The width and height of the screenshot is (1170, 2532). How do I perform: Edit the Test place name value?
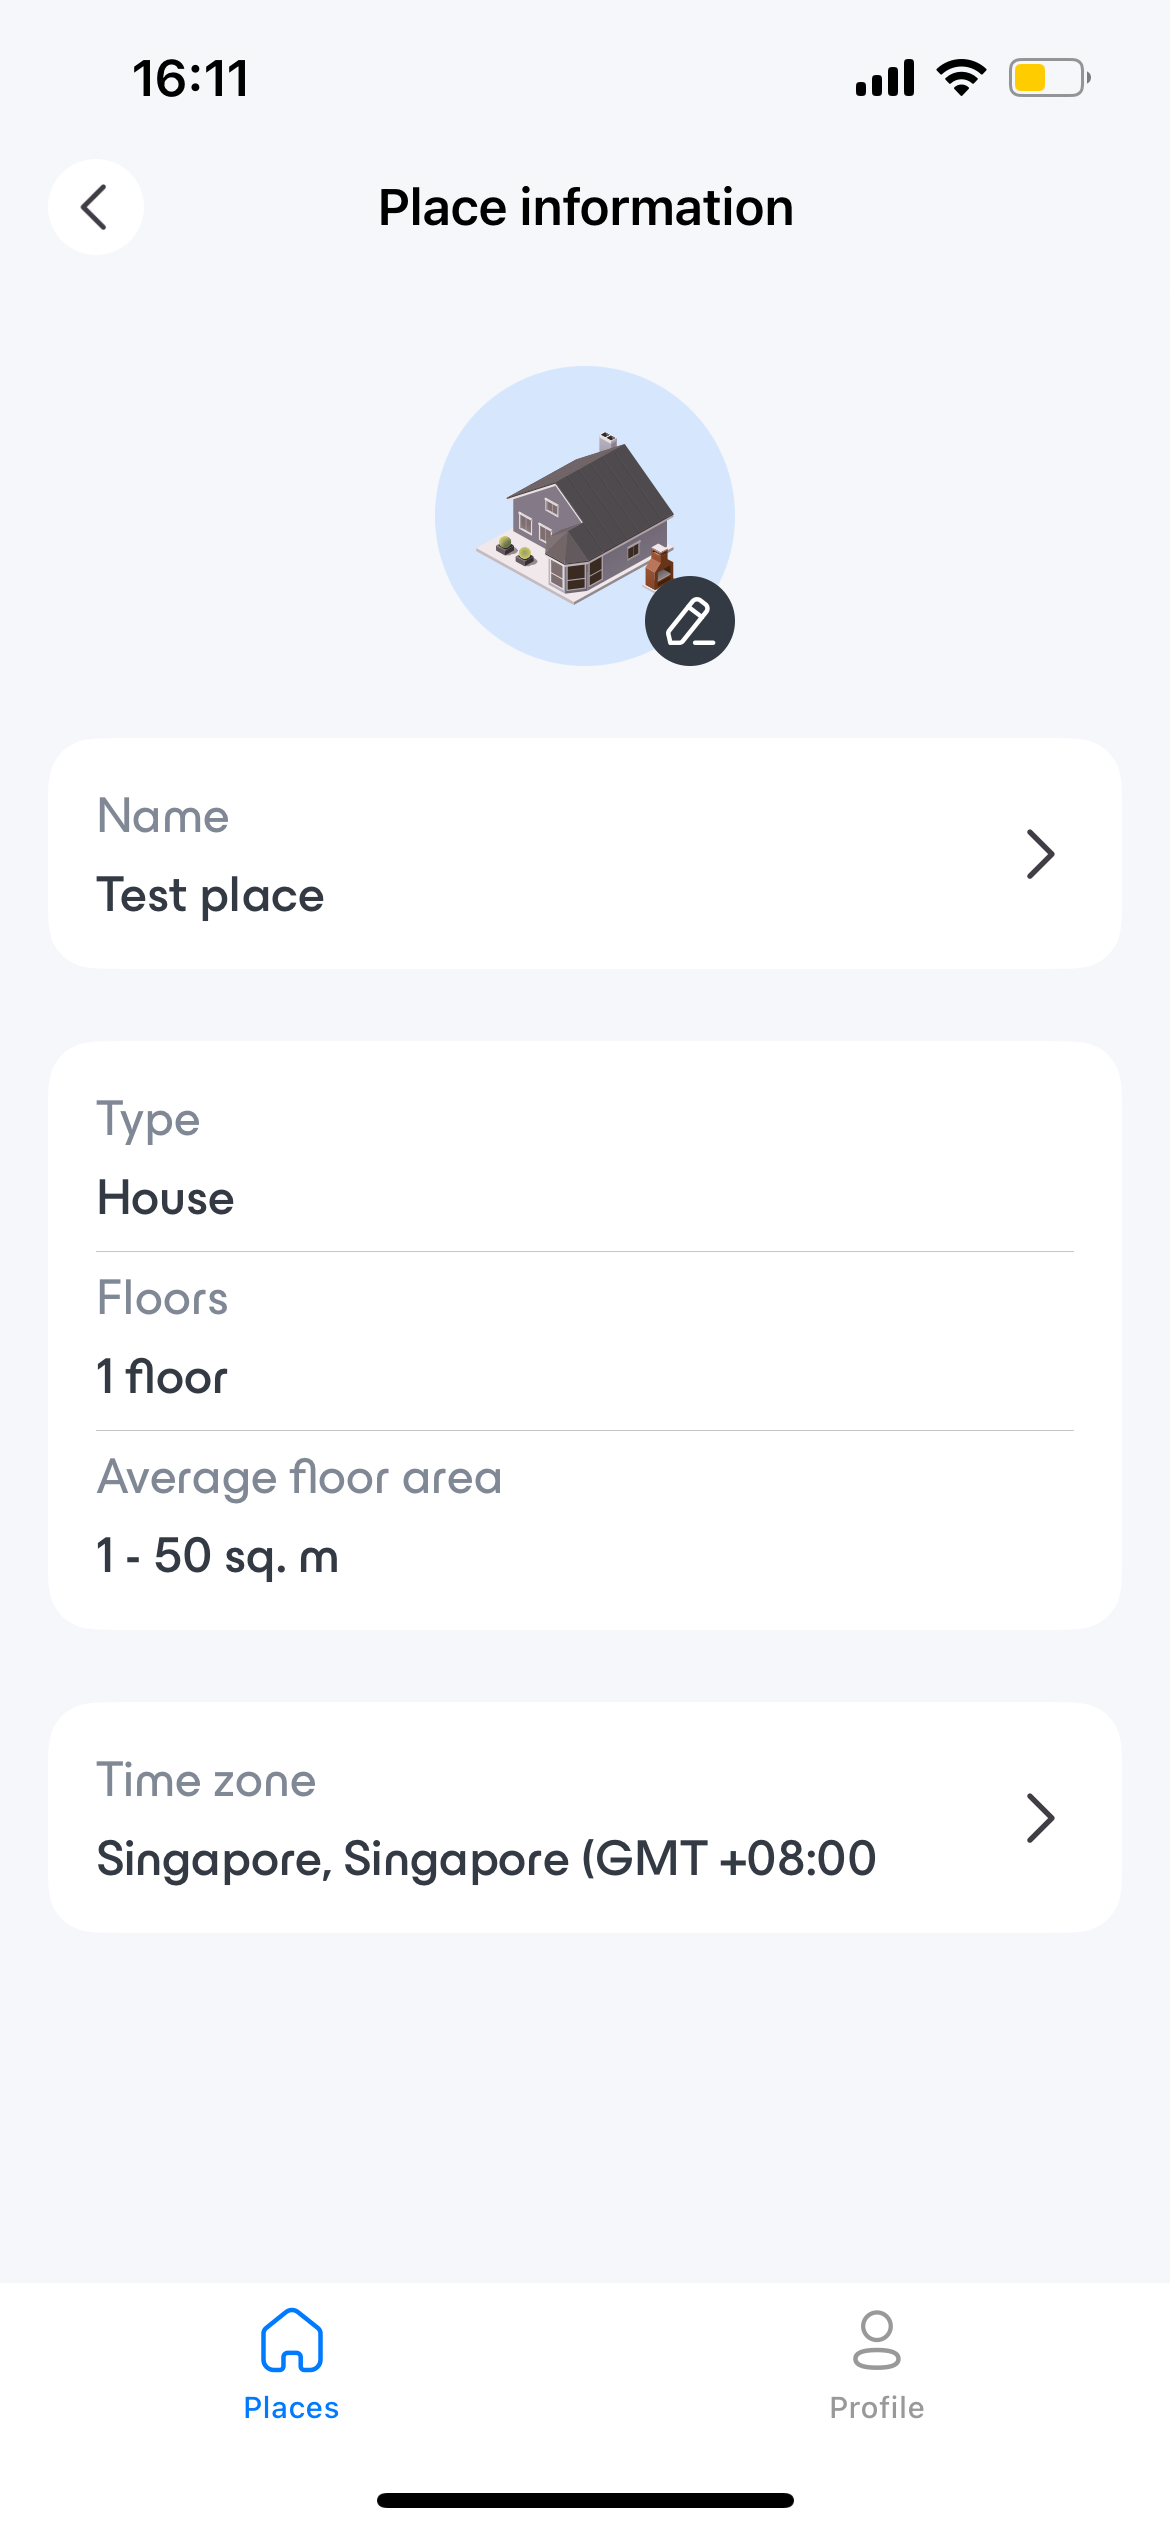point(210,895)
